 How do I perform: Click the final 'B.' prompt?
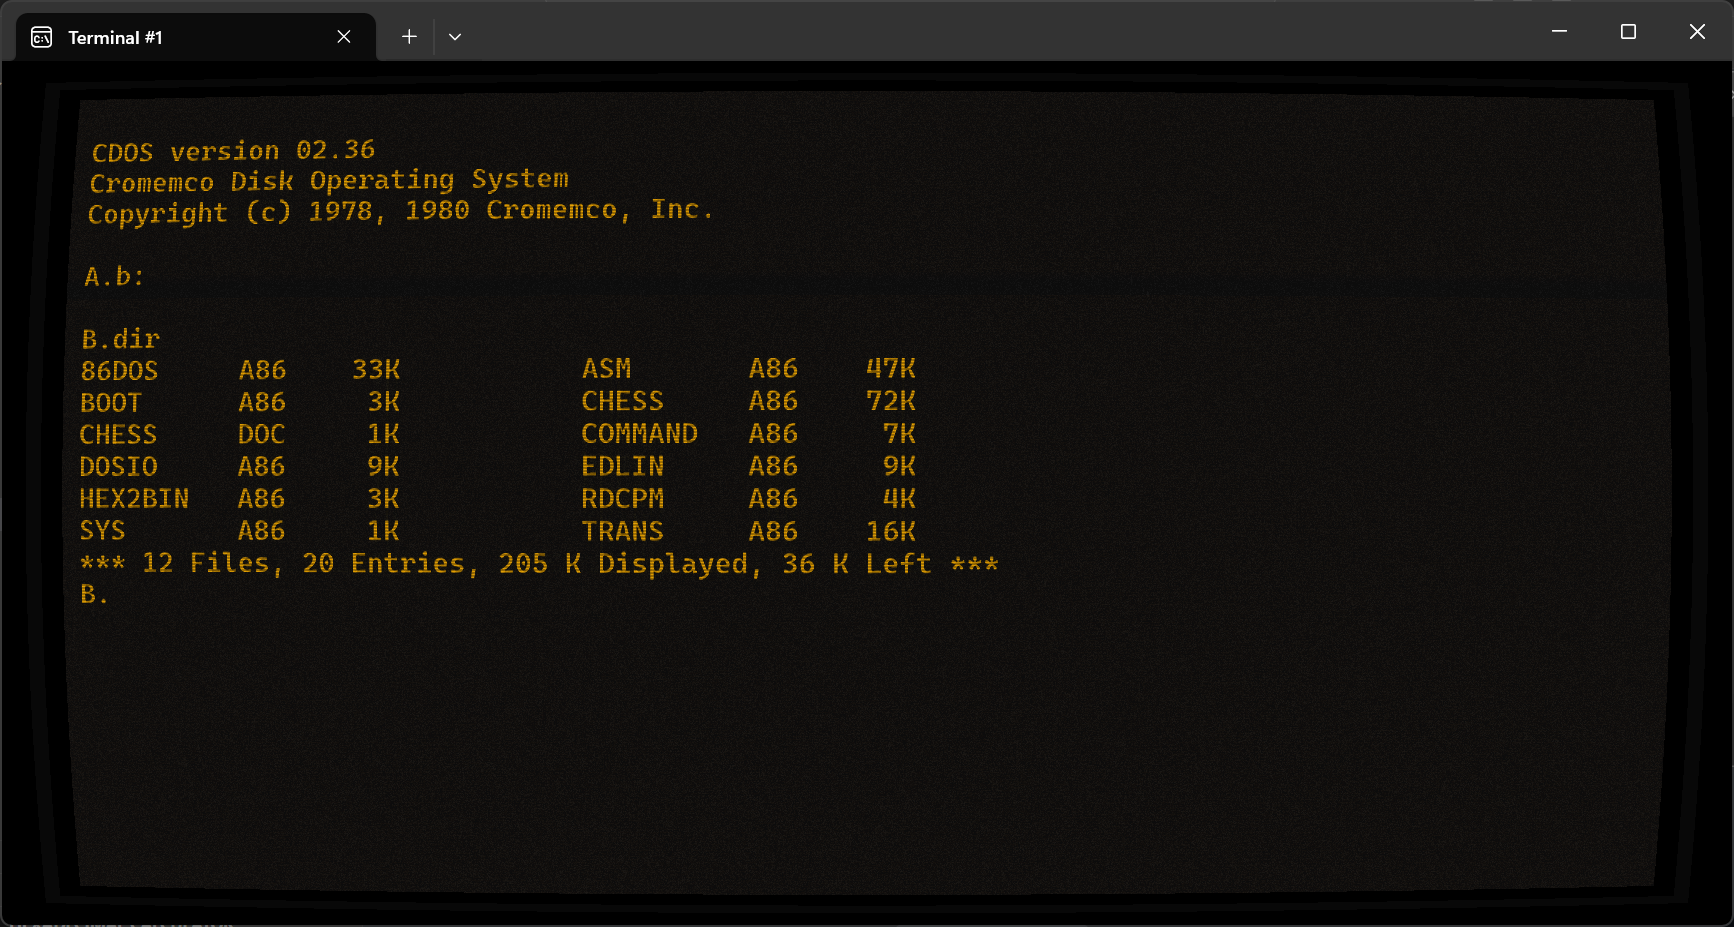pyautogui.click(x=93, y=595)
